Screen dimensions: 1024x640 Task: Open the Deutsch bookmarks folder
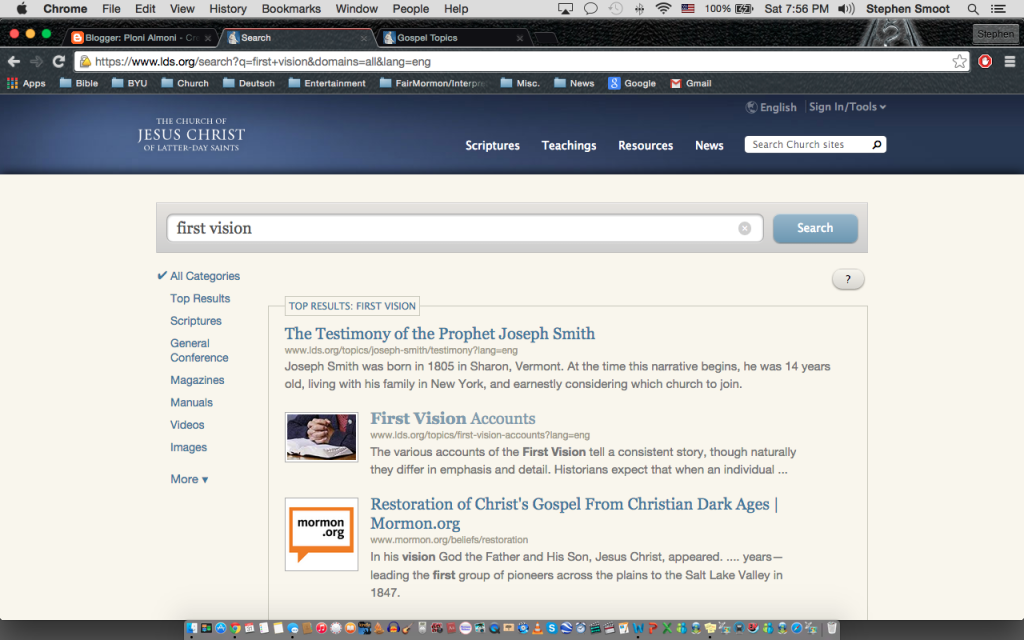point(248,83)
